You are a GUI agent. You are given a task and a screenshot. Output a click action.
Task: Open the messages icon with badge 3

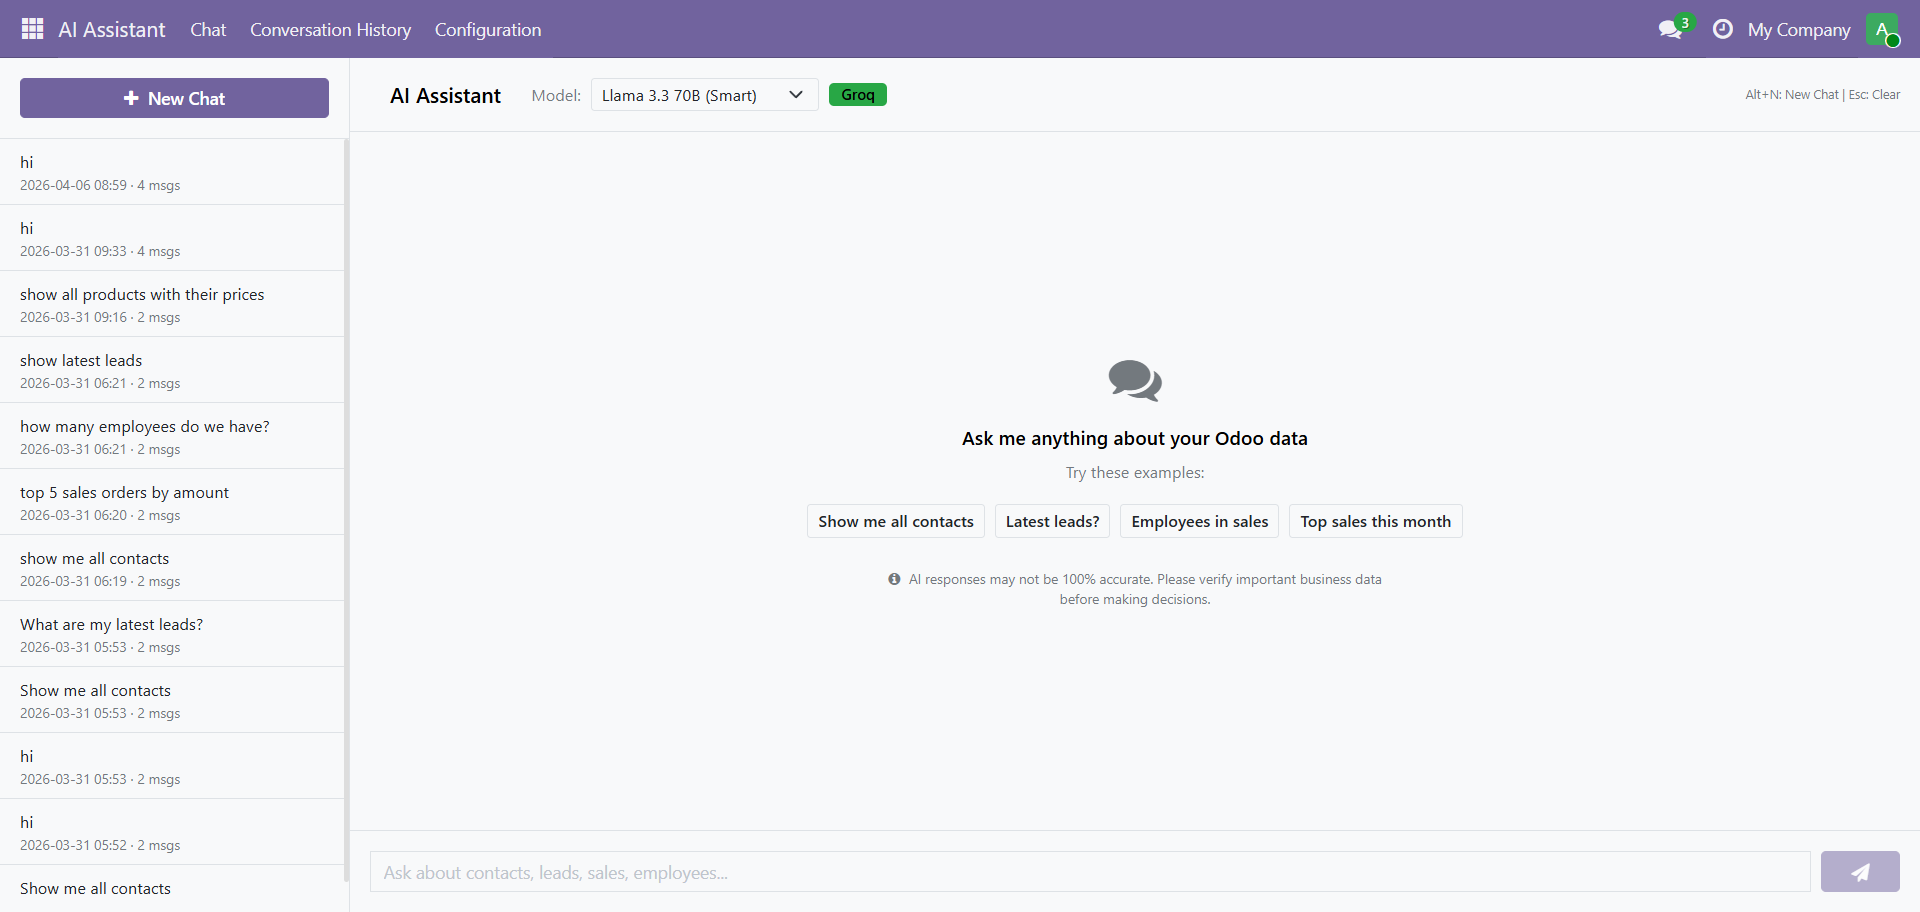point(1670,29)
